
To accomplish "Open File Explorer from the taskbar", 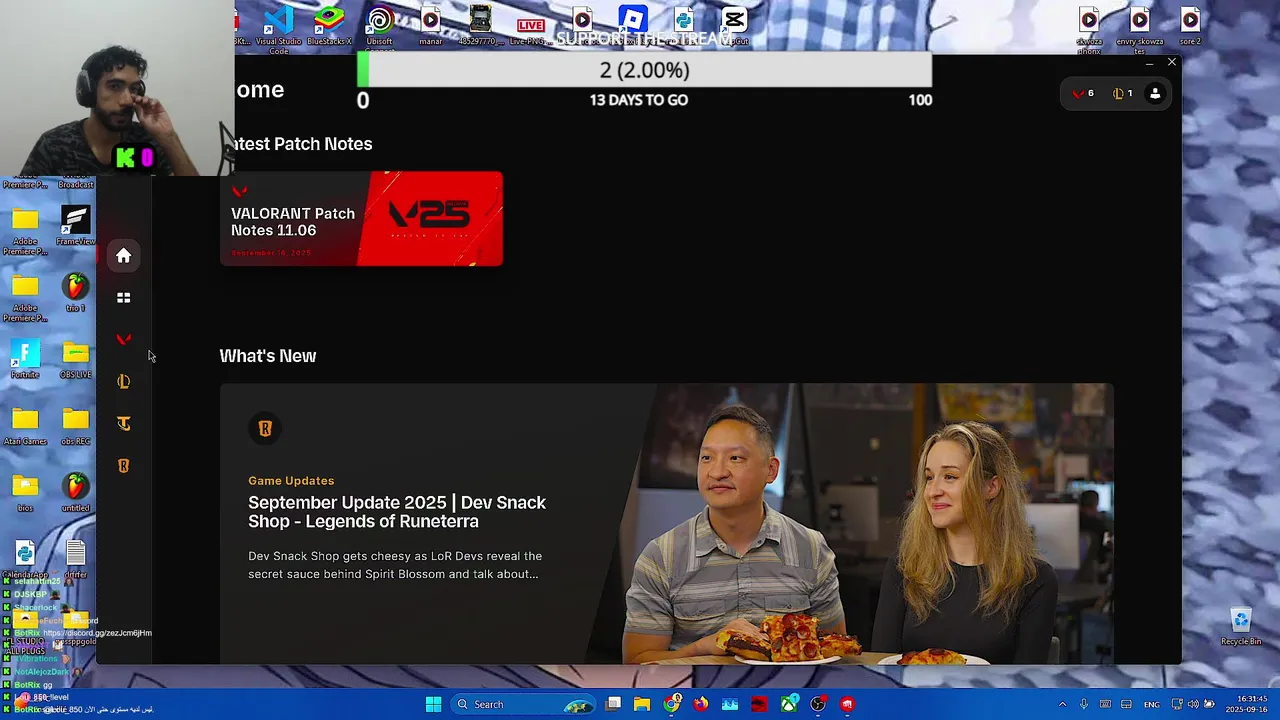I will click(642, 704).
